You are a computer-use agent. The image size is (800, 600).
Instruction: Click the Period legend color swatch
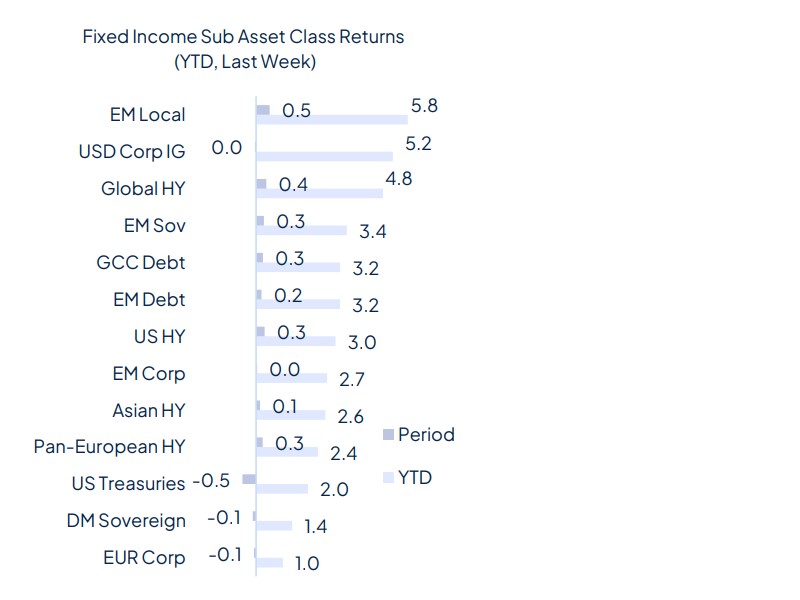coord(388,434)
